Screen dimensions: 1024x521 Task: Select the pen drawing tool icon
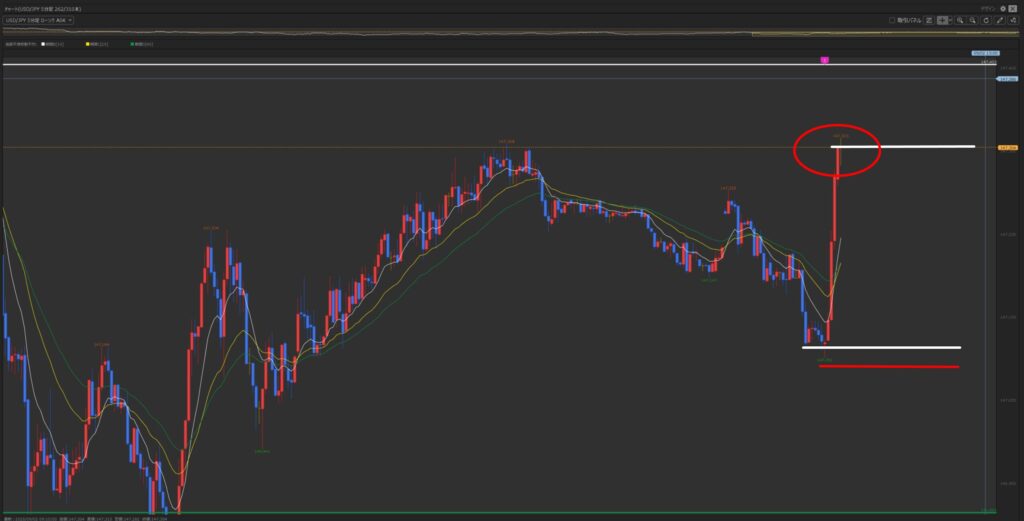click(1000, 20)
